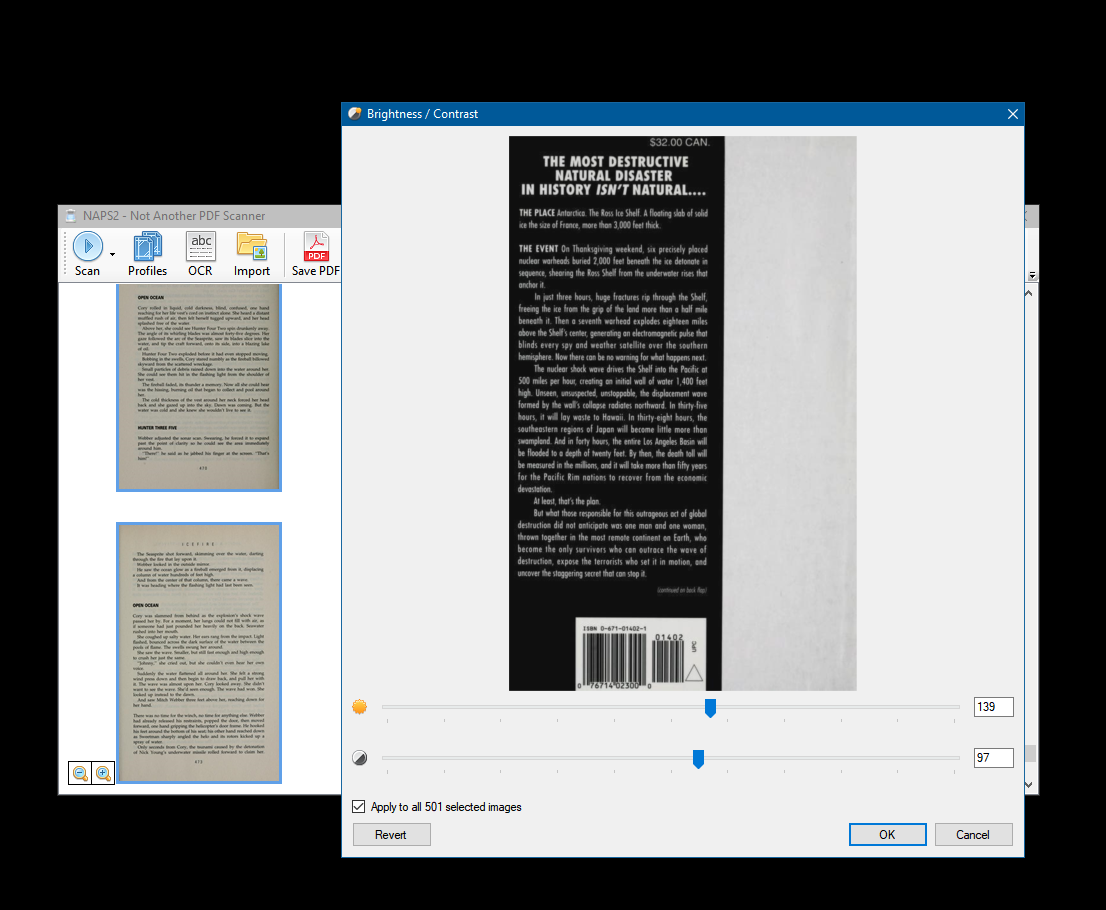The width and height of the screenshot is (1106, 910).
Task: Click the contrast slider handle
Action: point(698,759)
